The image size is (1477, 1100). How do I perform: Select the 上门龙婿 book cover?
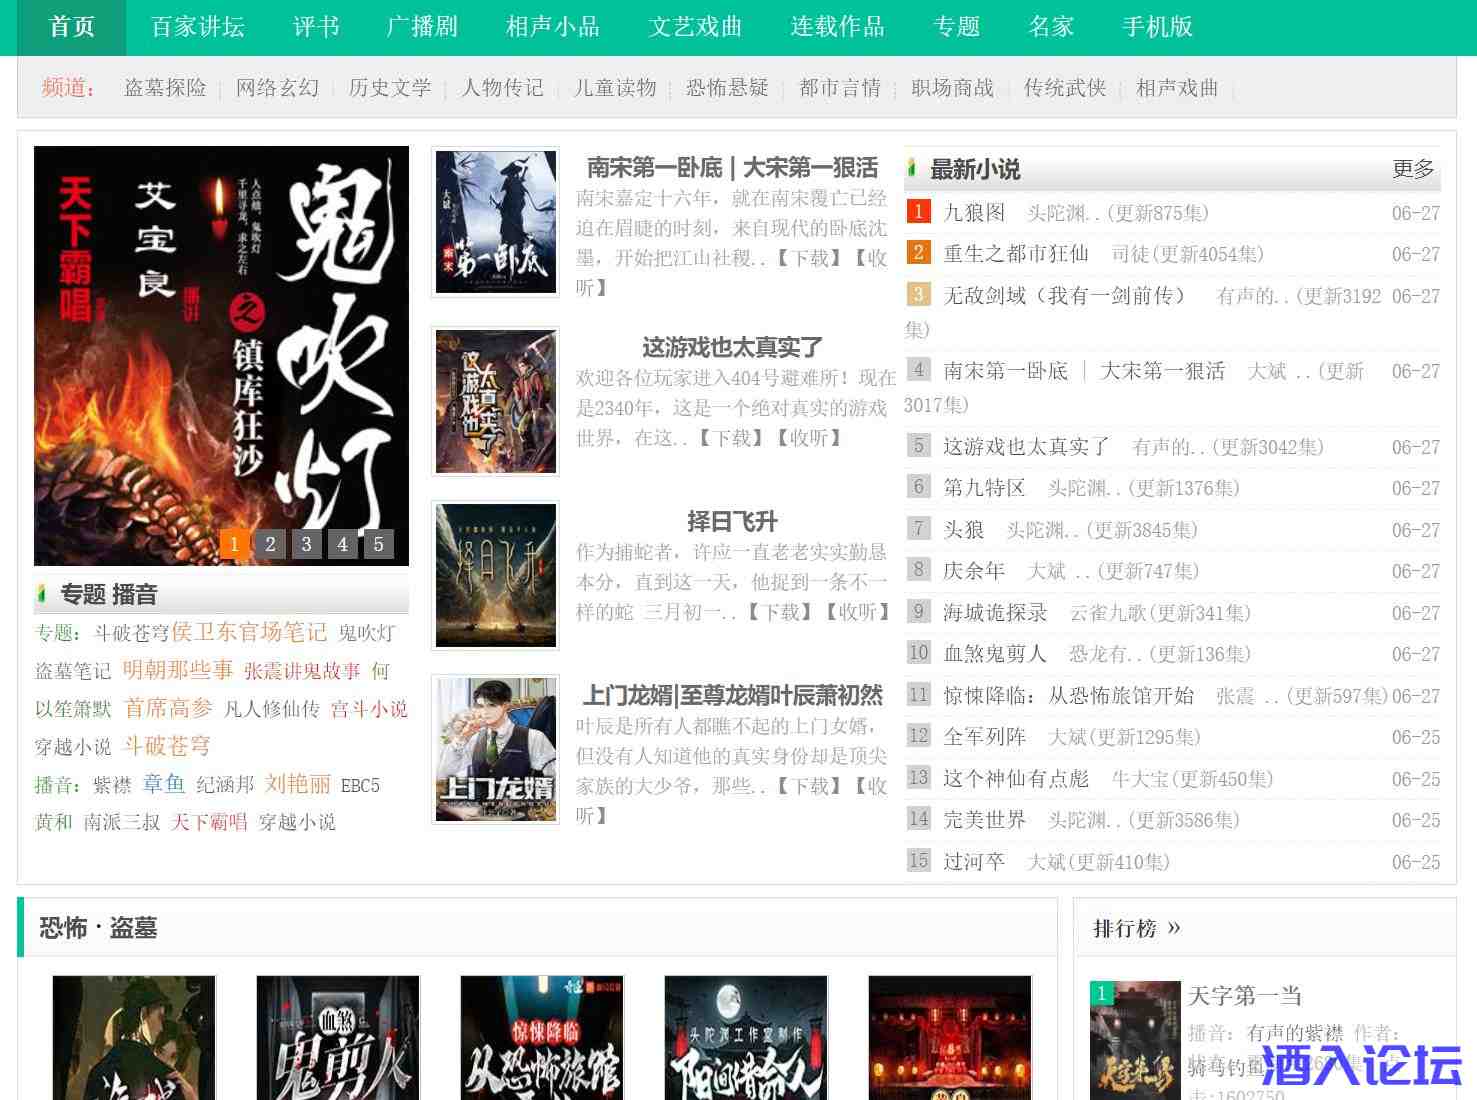tap(496, 749)
